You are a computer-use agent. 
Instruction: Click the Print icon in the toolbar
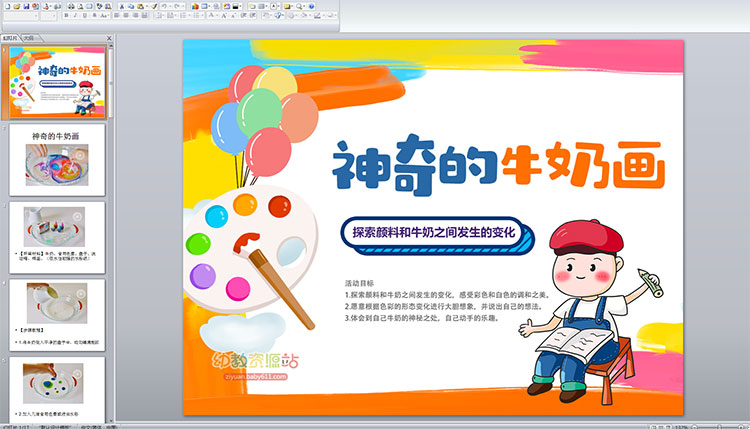[71, 6]
